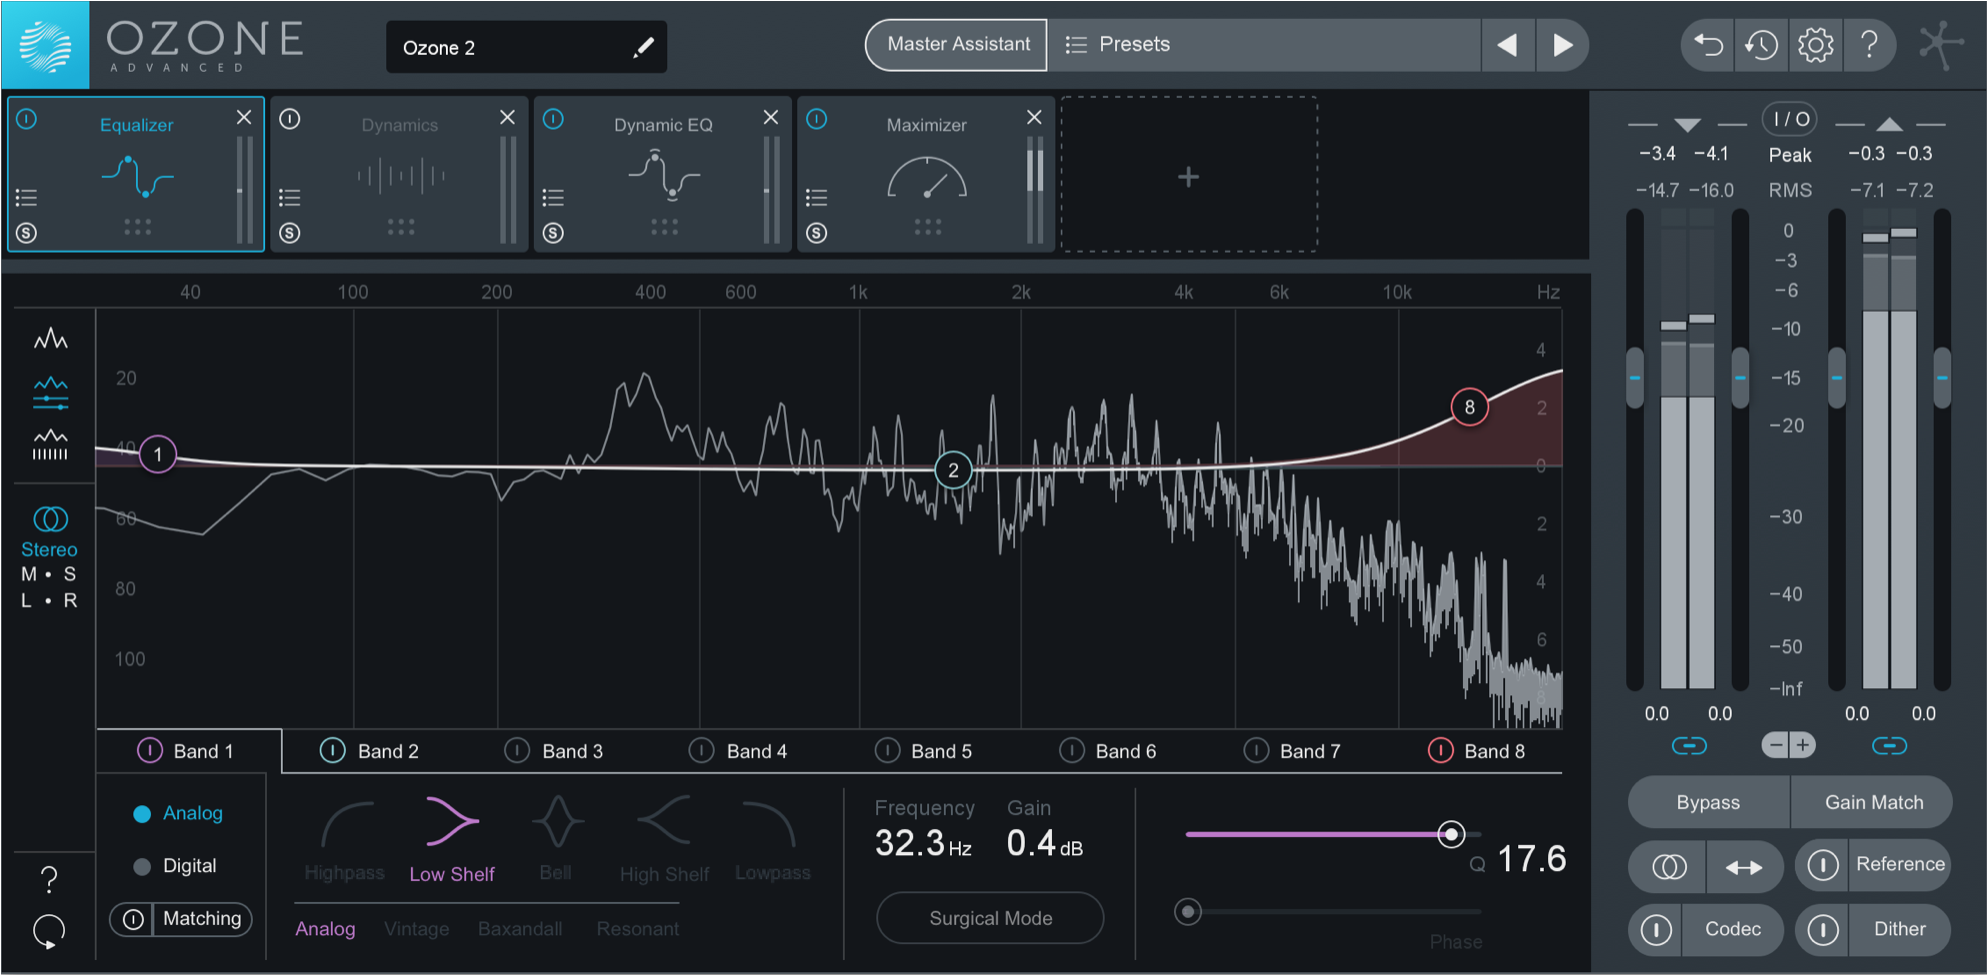
Task: Toggle Band 3 power button
Action: pos(517,750)
